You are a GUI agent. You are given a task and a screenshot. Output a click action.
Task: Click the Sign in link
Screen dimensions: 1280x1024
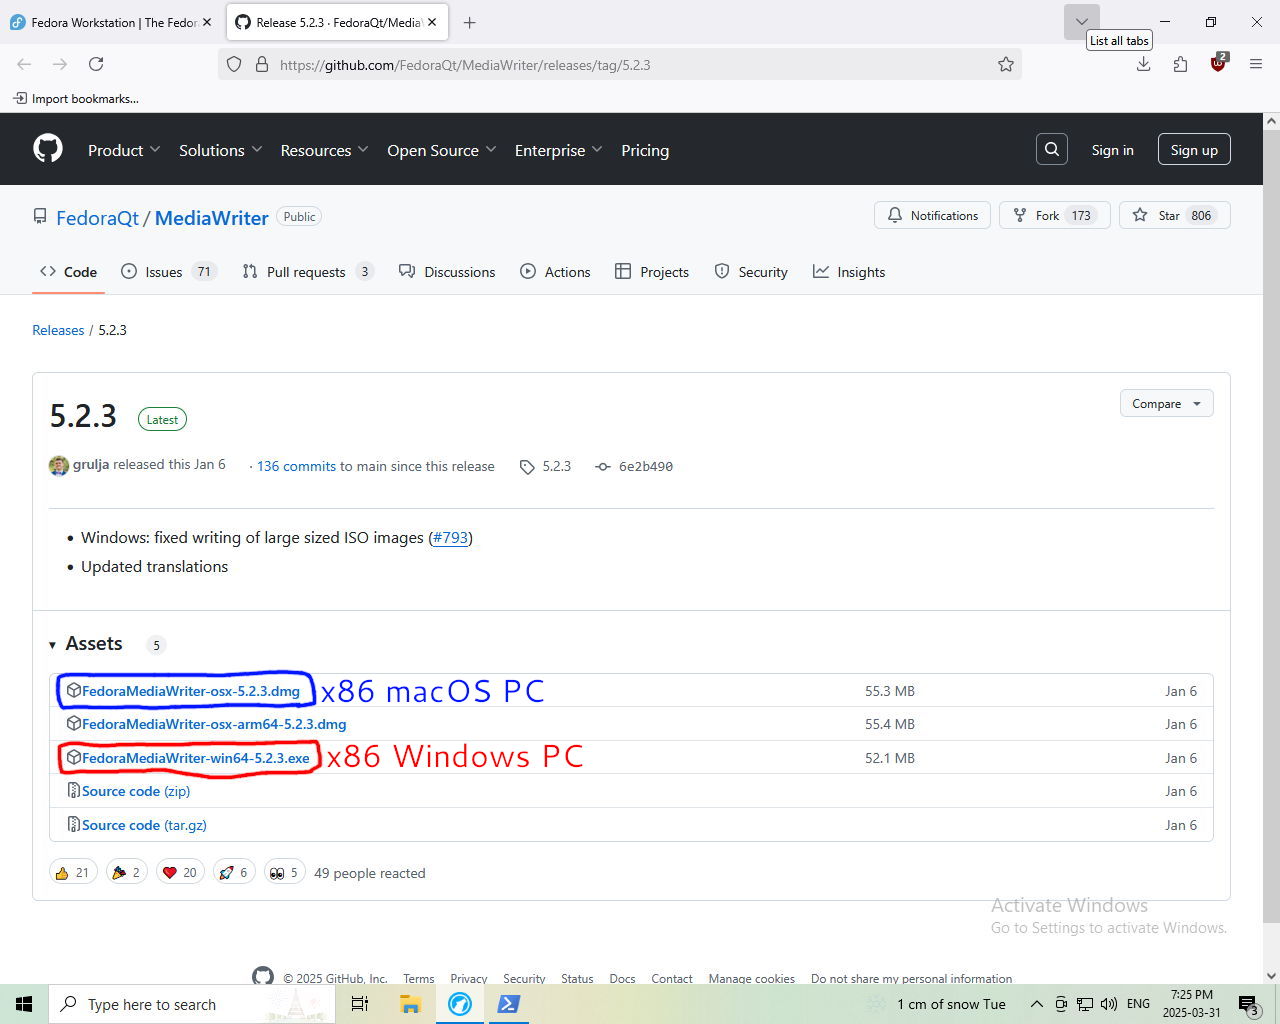(1112, 150)
